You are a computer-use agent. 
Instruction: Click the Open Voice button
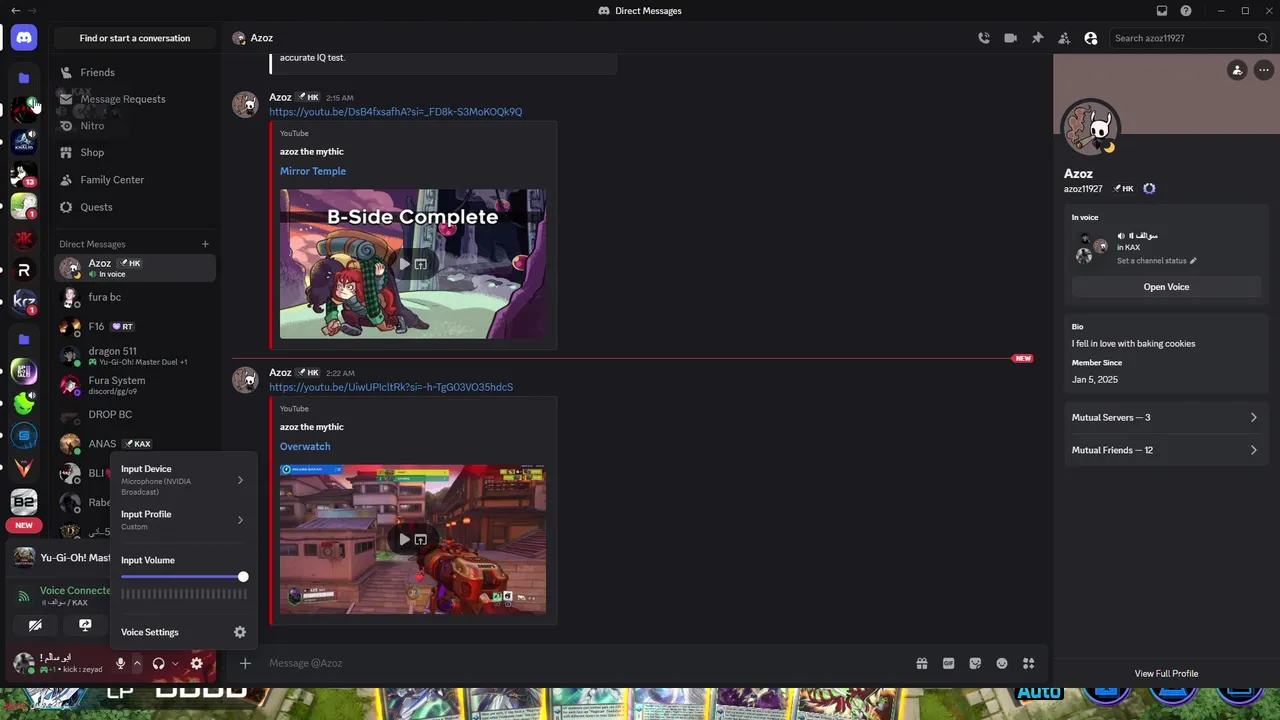pos(1166,287)
